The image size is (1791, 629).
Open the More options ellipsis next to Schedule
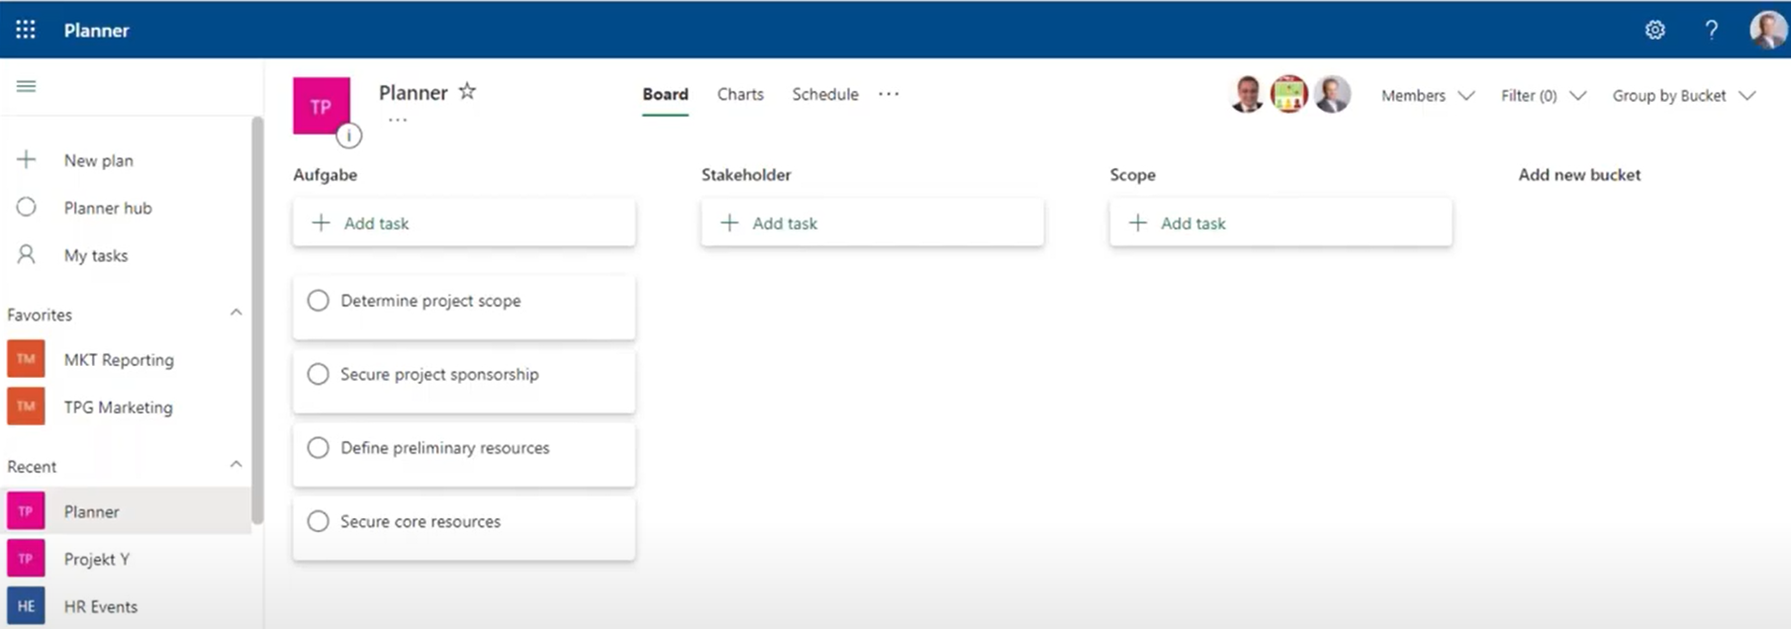tap(888, 94)
